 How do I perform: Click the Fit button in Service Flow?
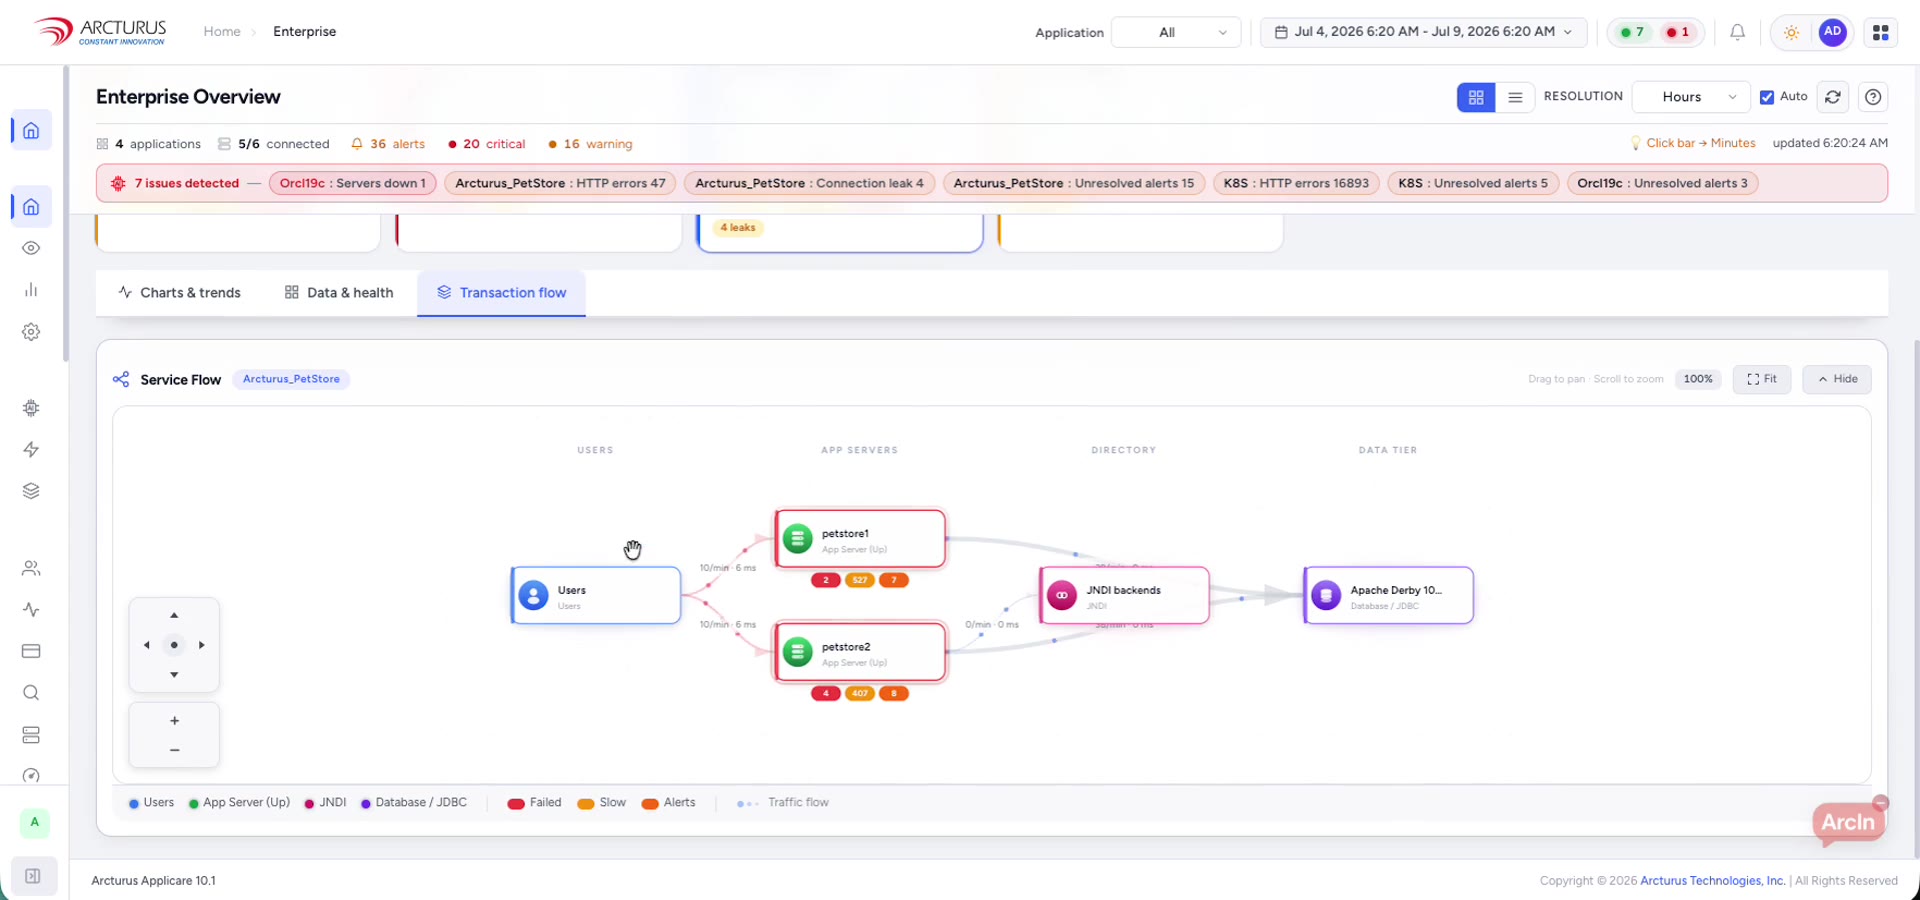coord(1761,379)
